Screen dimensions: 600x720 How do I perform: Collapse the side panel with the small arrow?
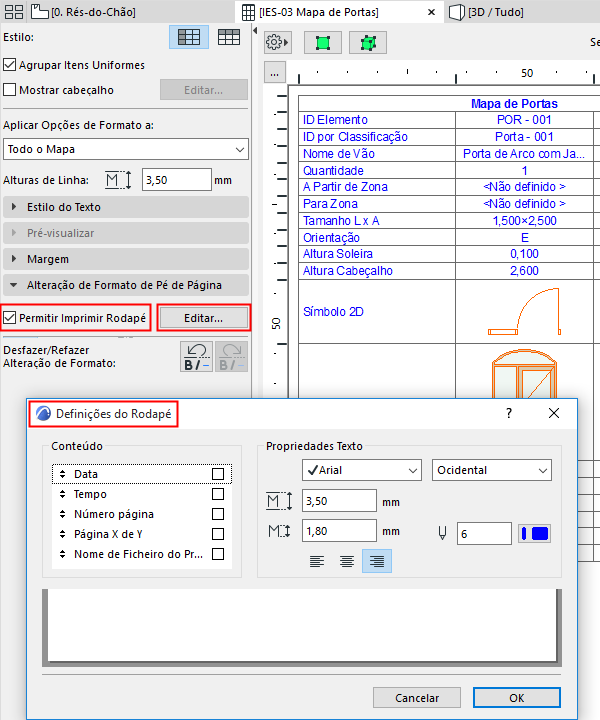(255, 31)
